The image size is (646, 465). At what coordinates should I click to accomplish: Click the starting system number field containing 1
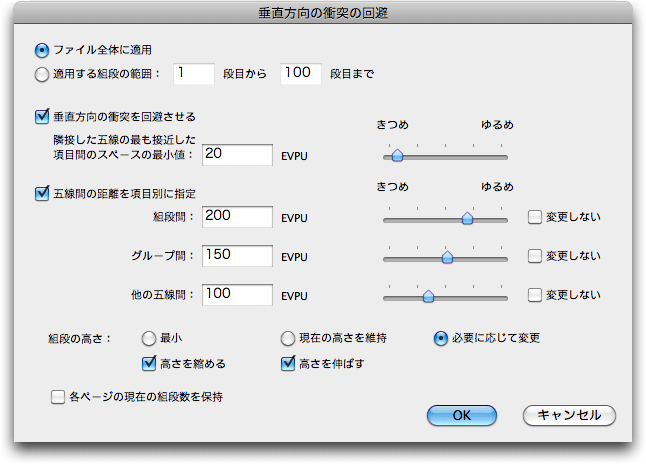click(194, 74)
